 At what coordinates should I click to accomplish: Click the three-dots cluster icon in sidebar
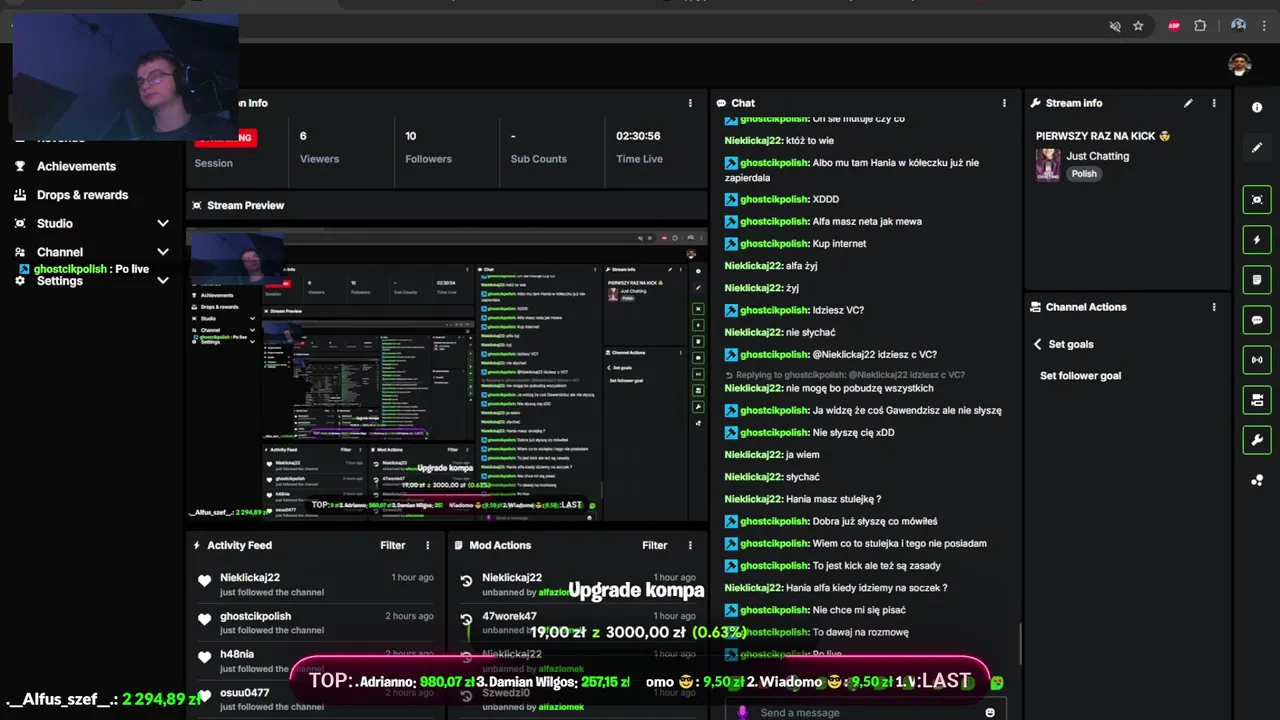click(x=1257, y=481)
